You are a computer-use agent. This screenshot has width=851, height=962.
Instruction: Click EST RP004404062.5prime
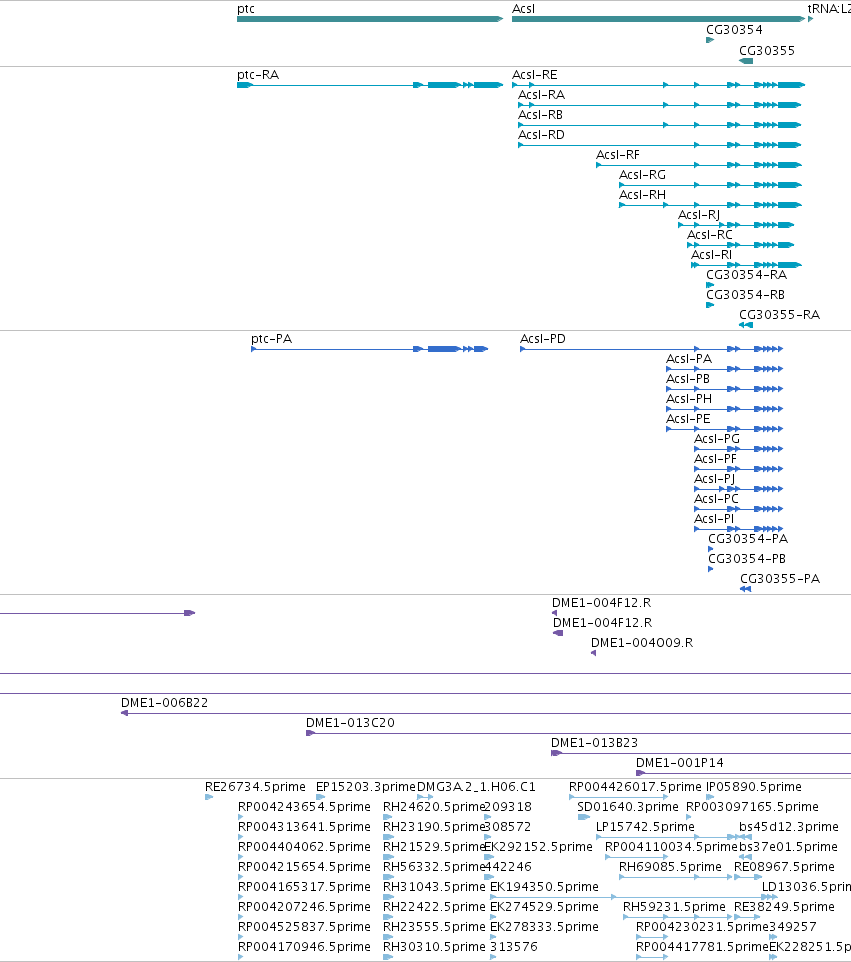(x=304, y=847)
